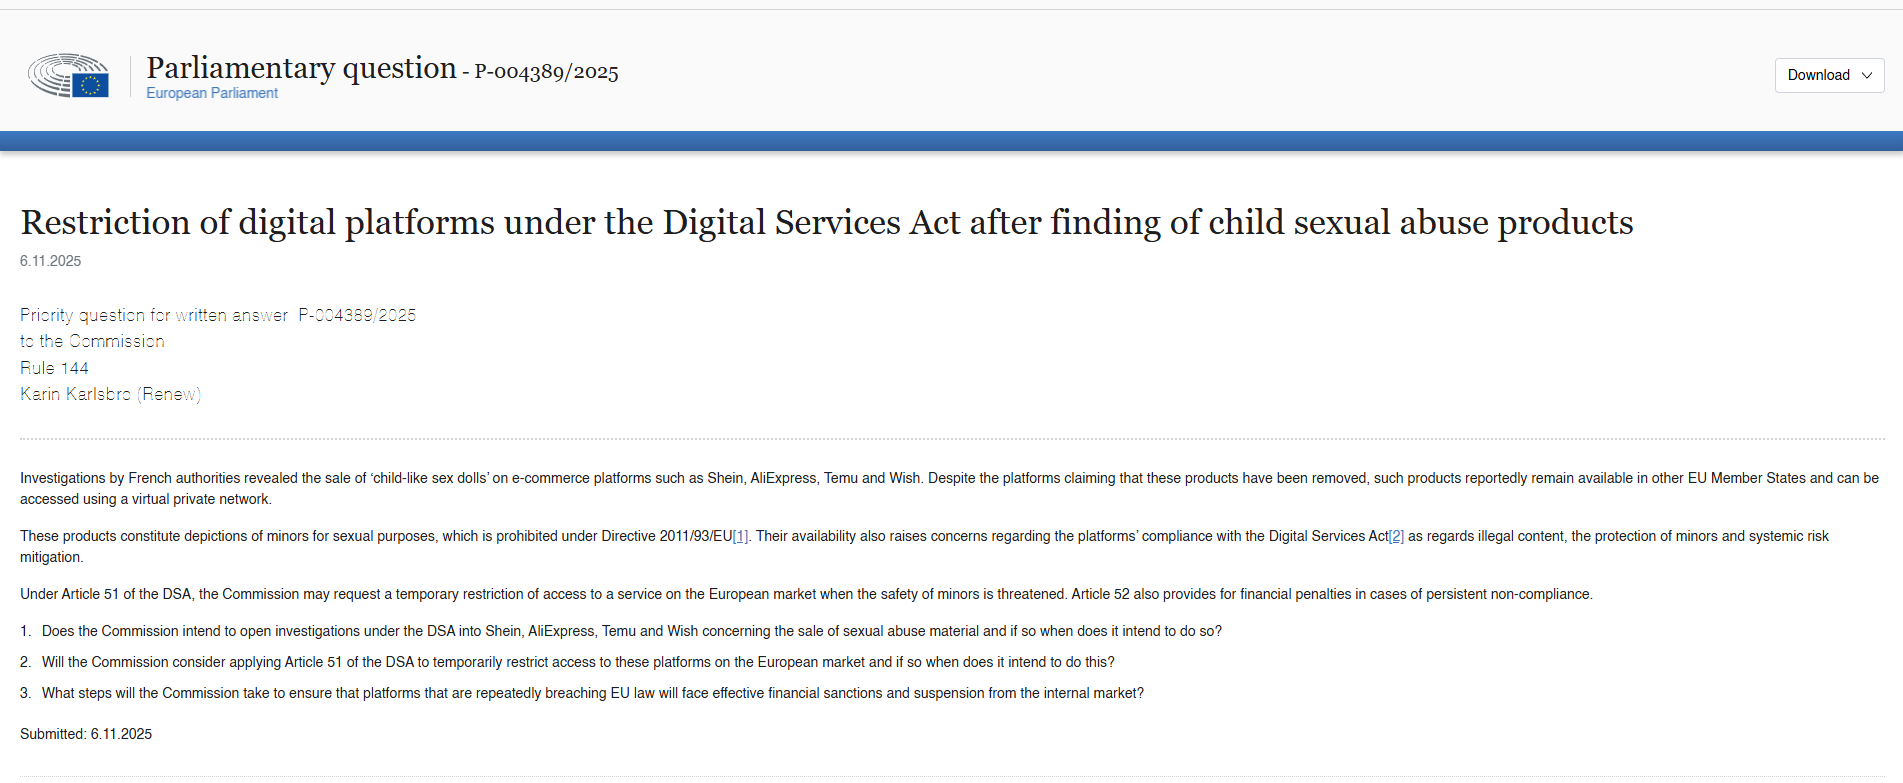Click the 'to the Commission' line
1903x783 pixels.
point(92,341)
